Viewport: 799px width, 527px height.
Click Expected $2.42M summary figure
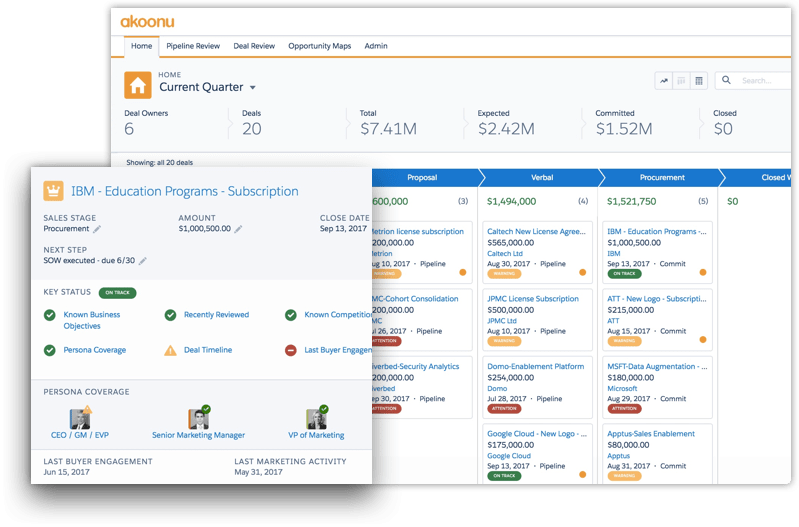coord(506,129)
